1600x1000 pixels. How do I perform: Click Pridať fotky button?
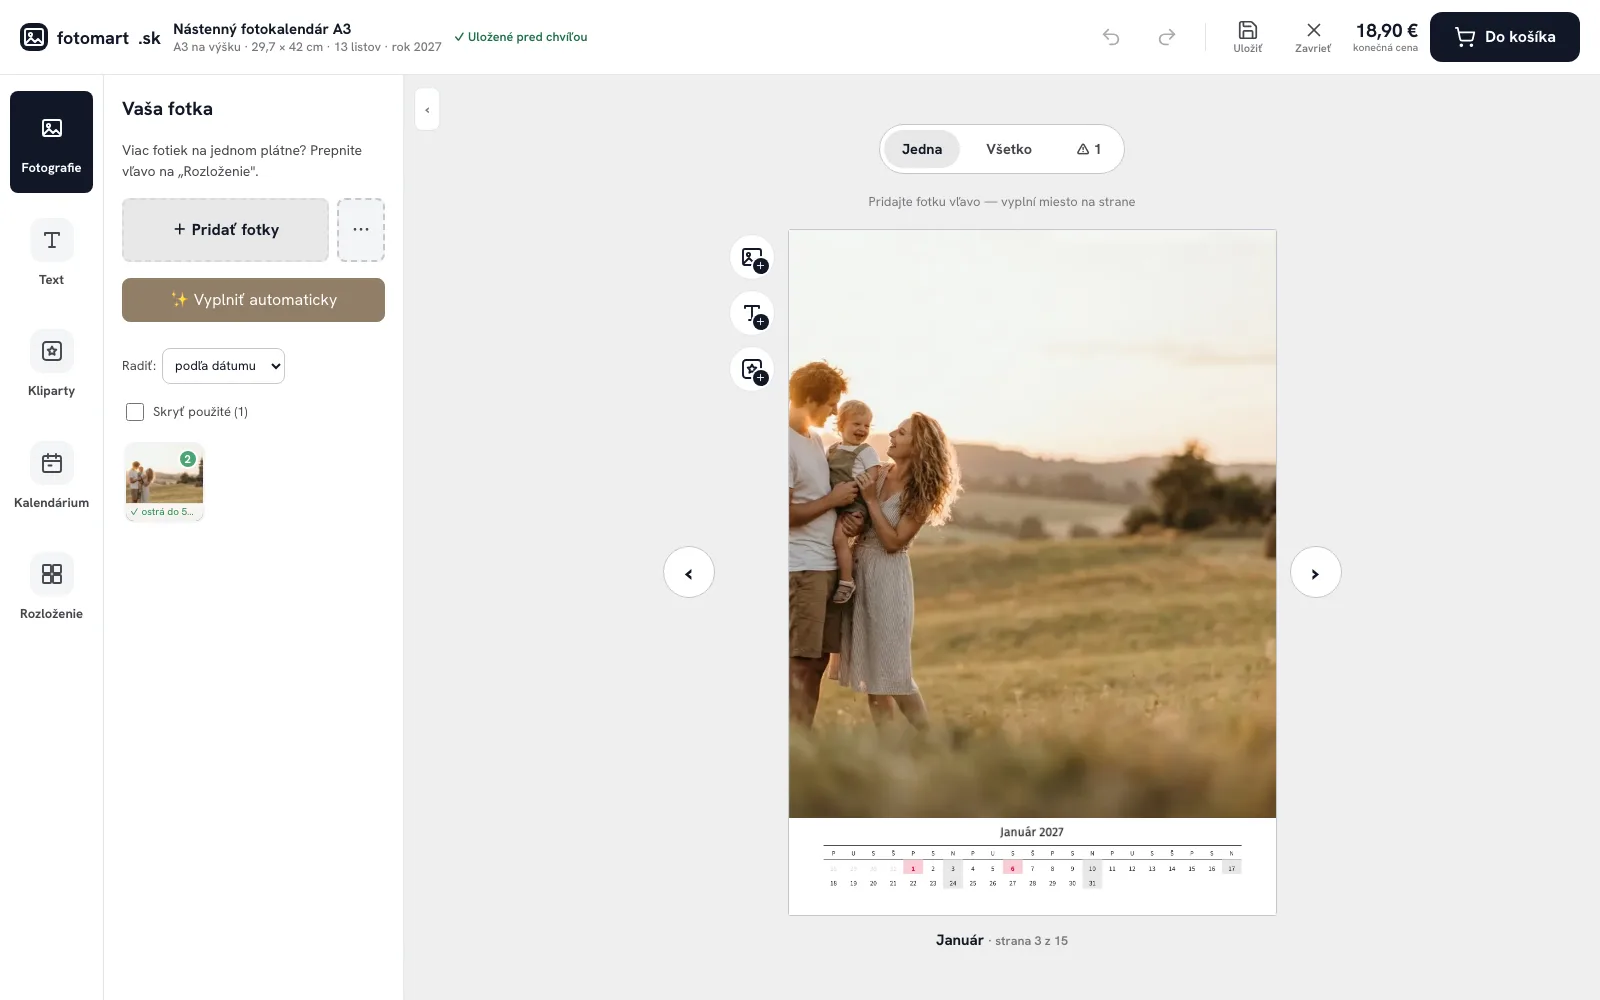pos(225,230)
